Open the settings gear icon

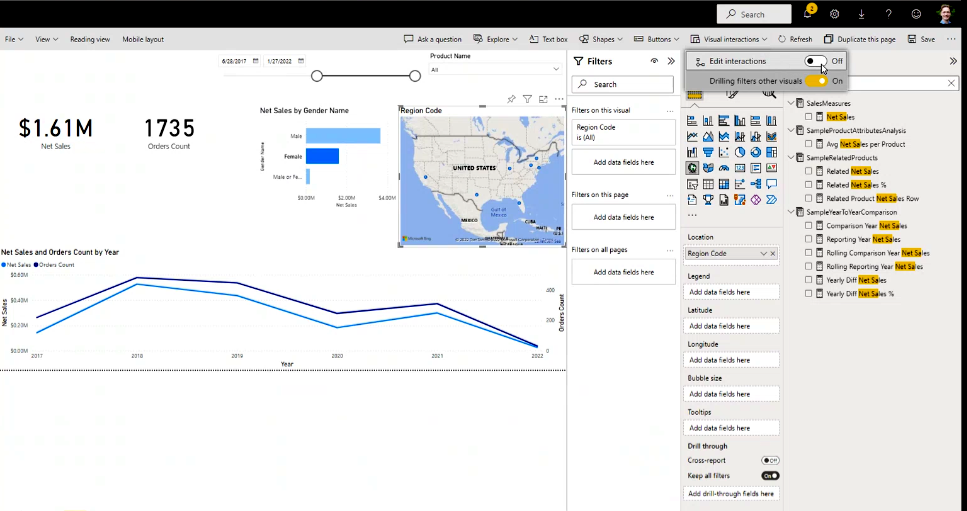(834, 14)
